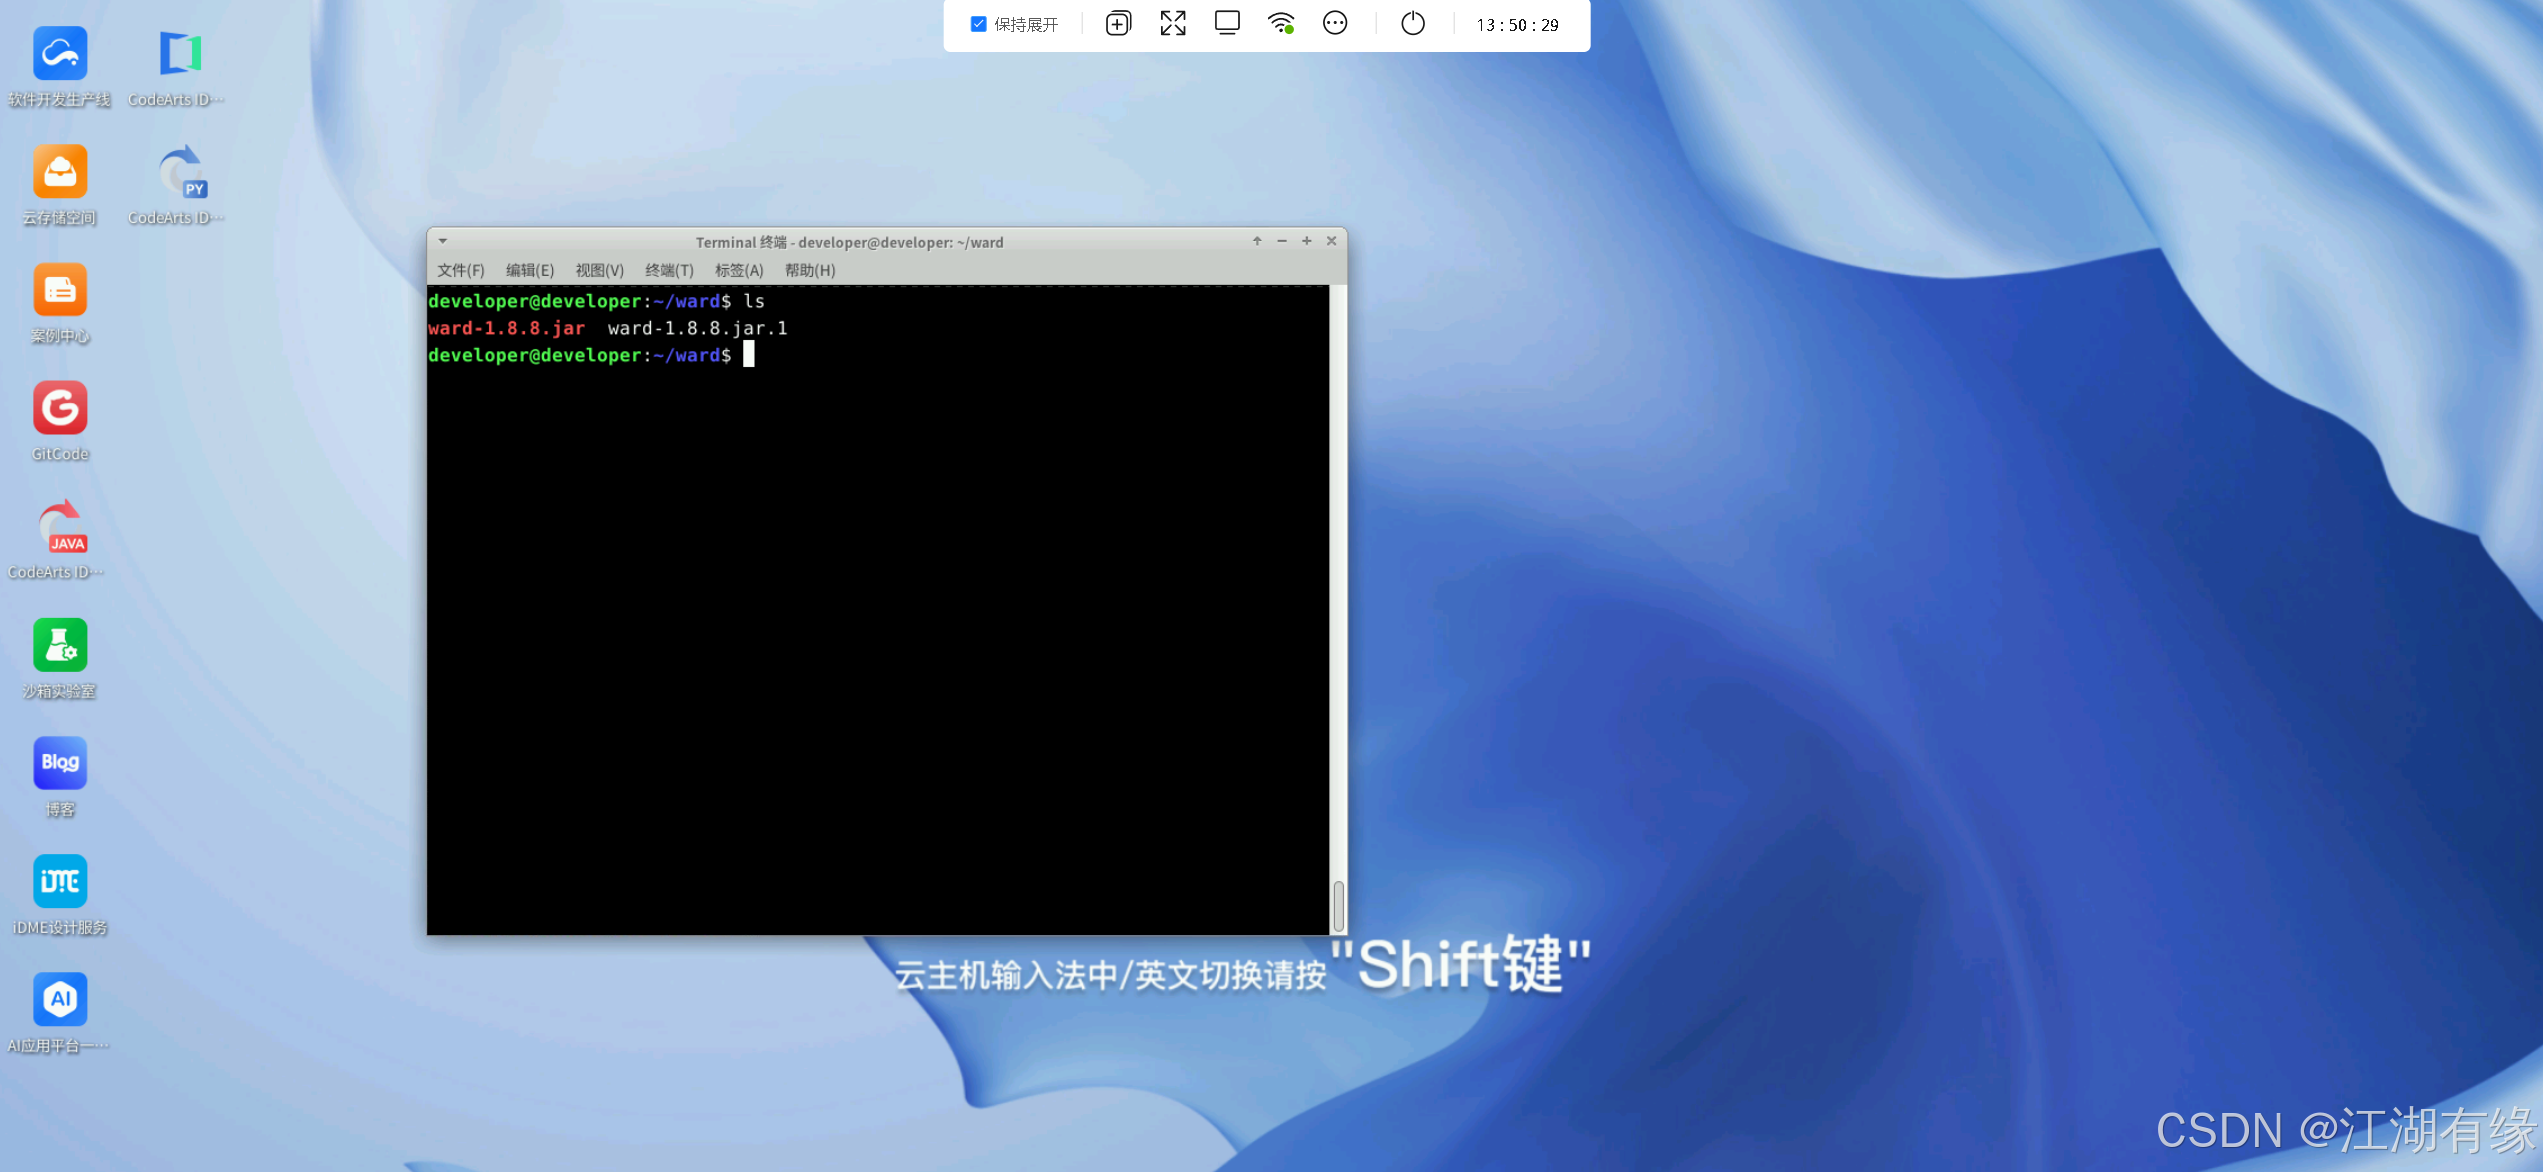Click the terminal always-on-top up arrow button
2543x1172 pixels.
(1257, 241)
